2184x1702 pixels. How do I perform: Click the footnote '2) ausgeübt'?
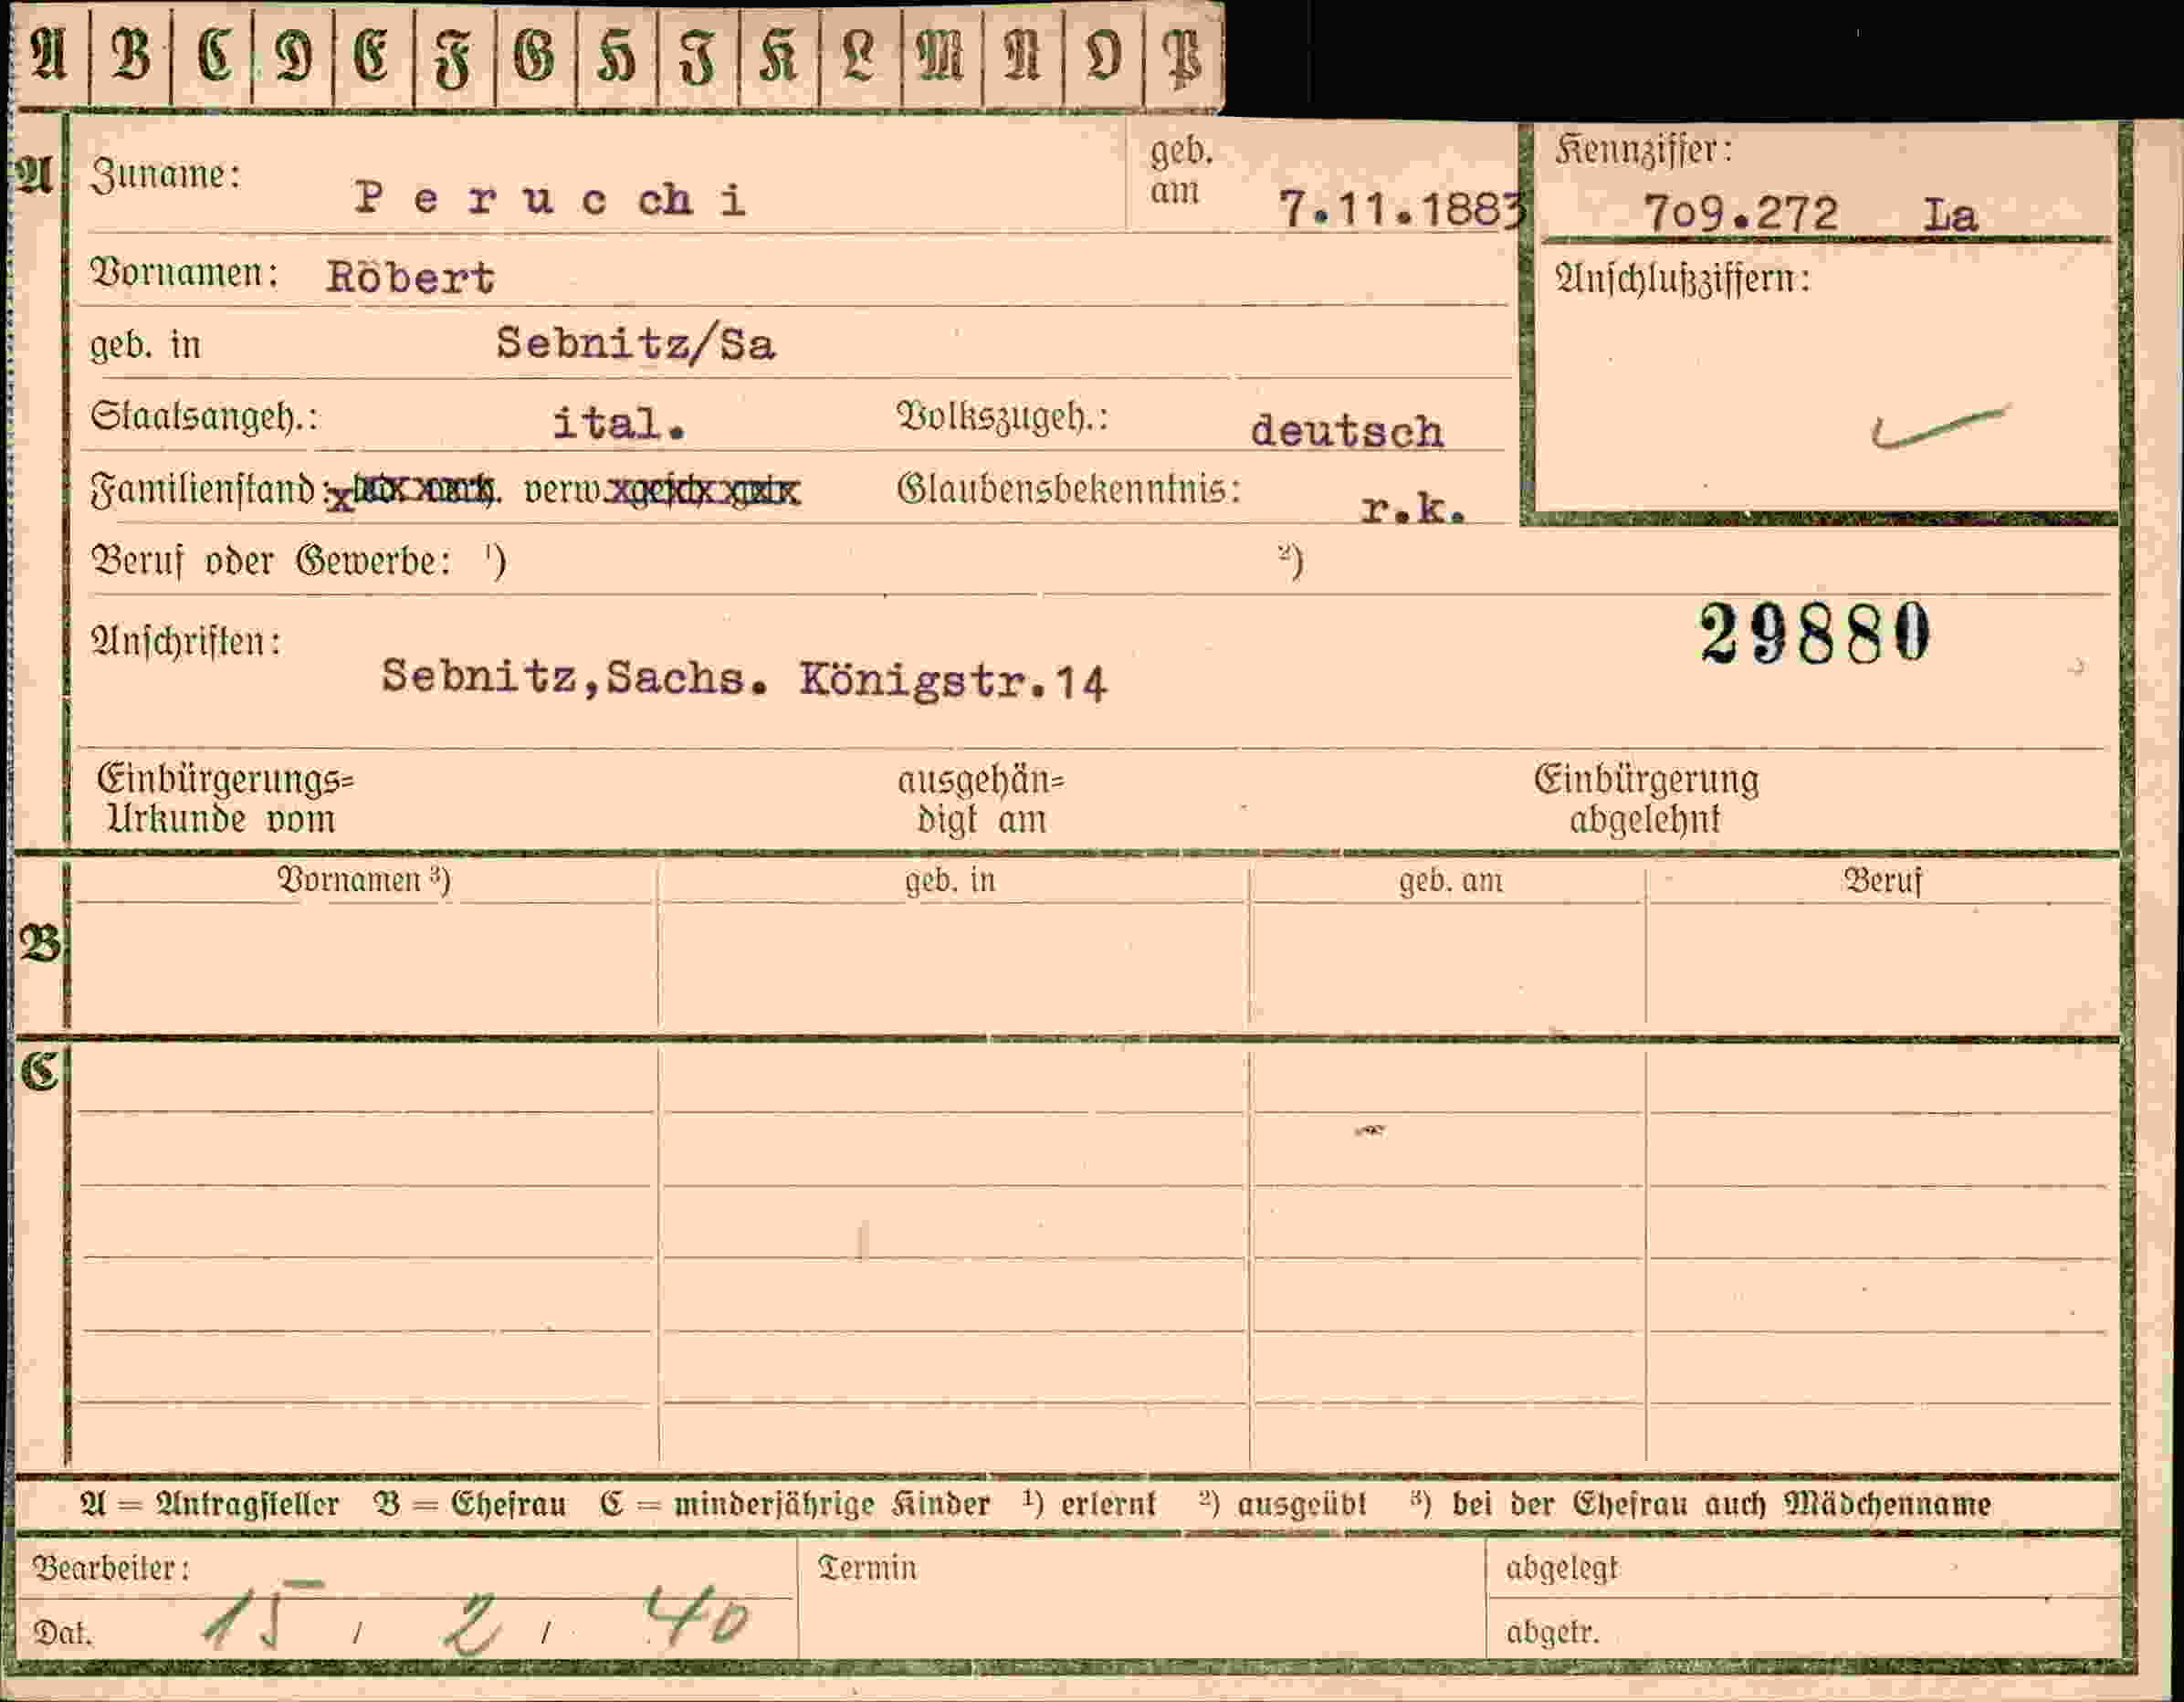point(1283,1503)
